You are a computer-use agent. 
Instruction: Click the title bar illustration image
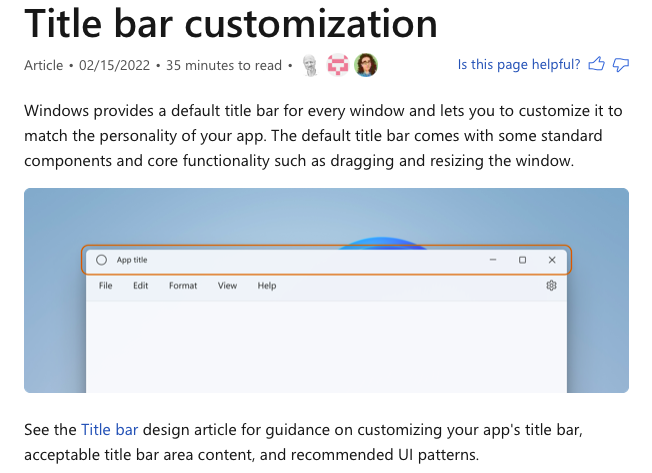tap(326, 291)
